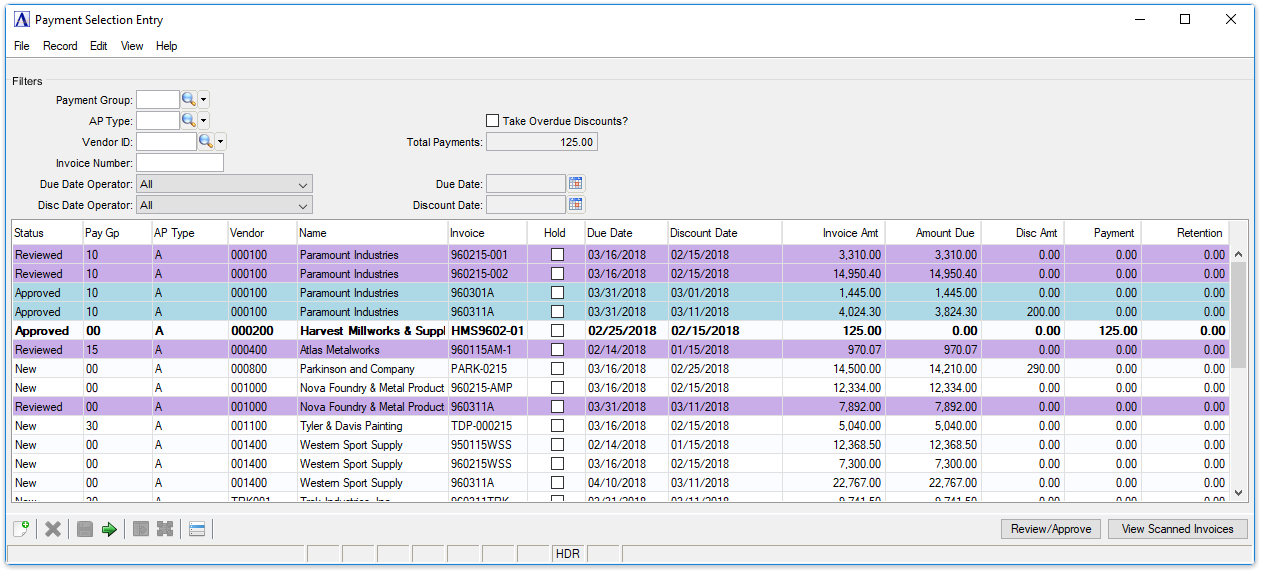Check Hold for invoice 960115AM-1
Viewport: 1264px width, 574px height.
click(557, 350)
